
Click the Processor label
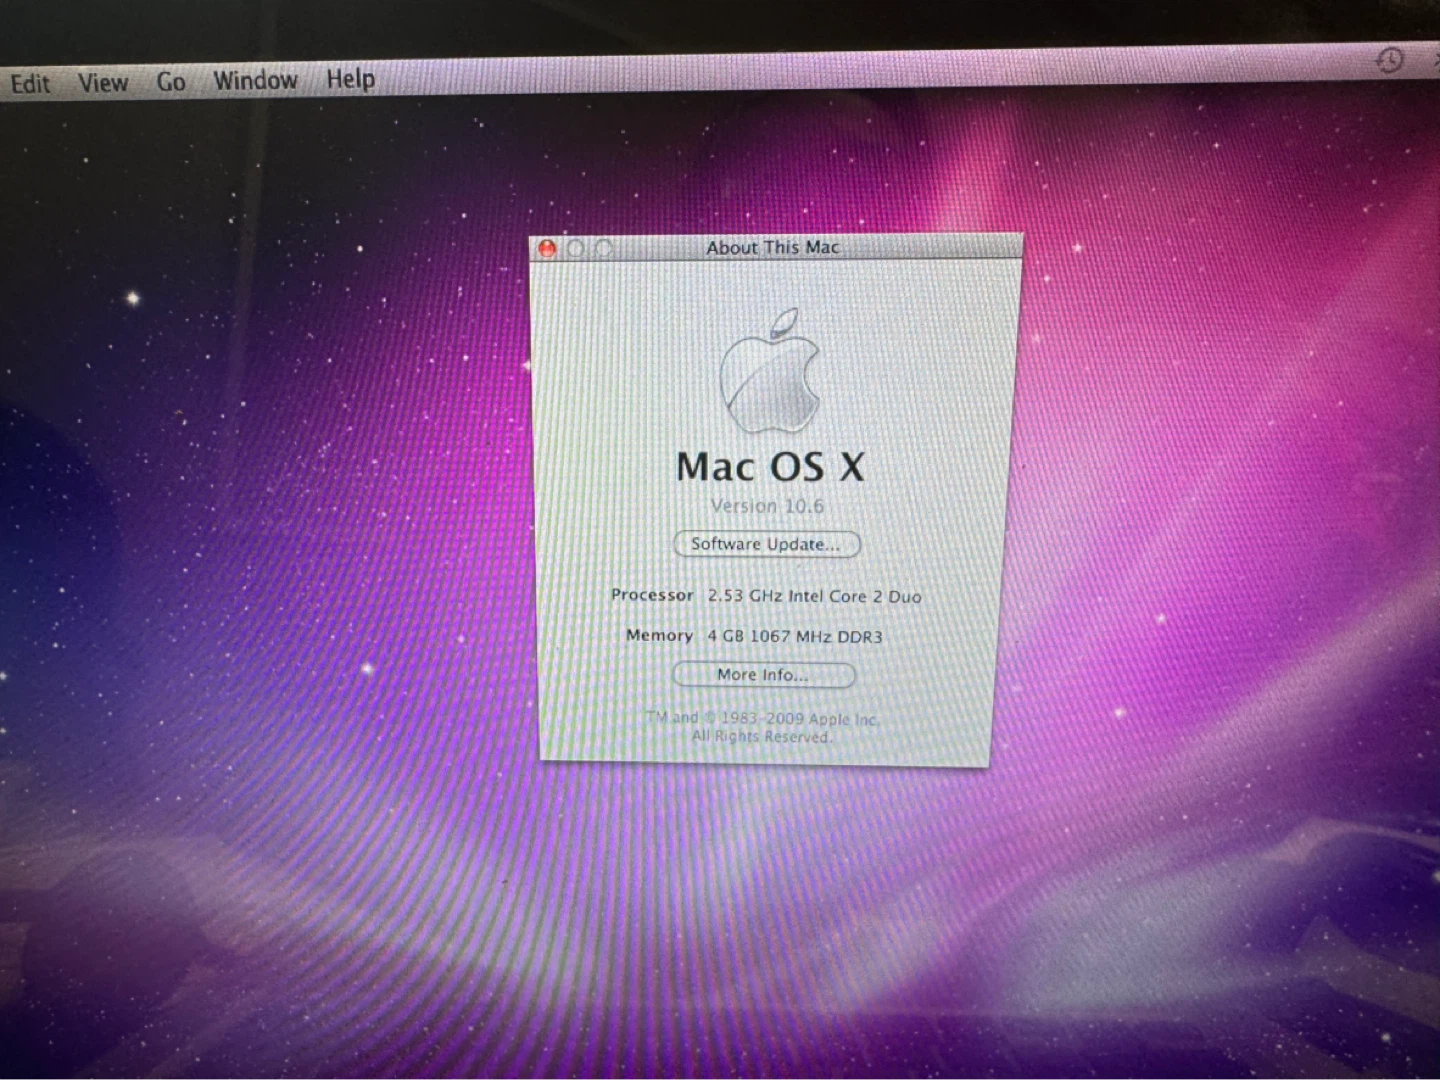(x=652, y=595)
